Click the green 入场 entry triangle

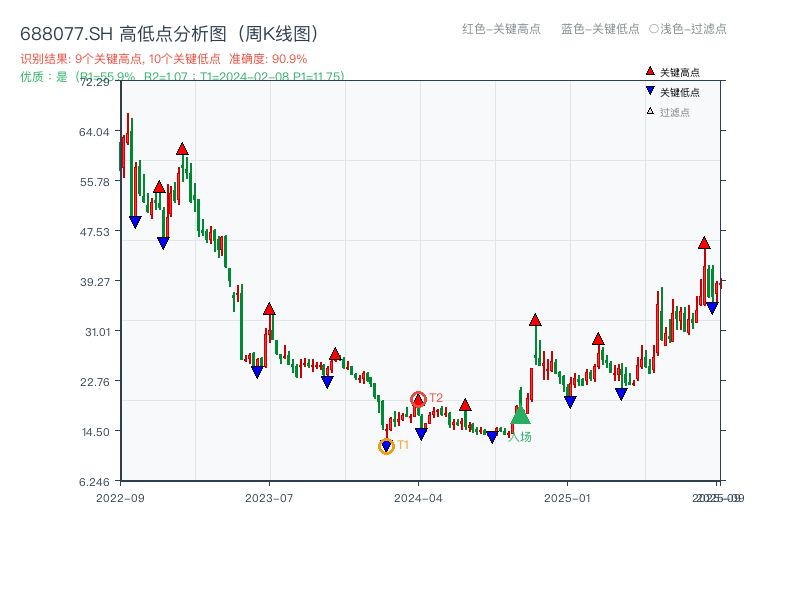pos(519,416)
